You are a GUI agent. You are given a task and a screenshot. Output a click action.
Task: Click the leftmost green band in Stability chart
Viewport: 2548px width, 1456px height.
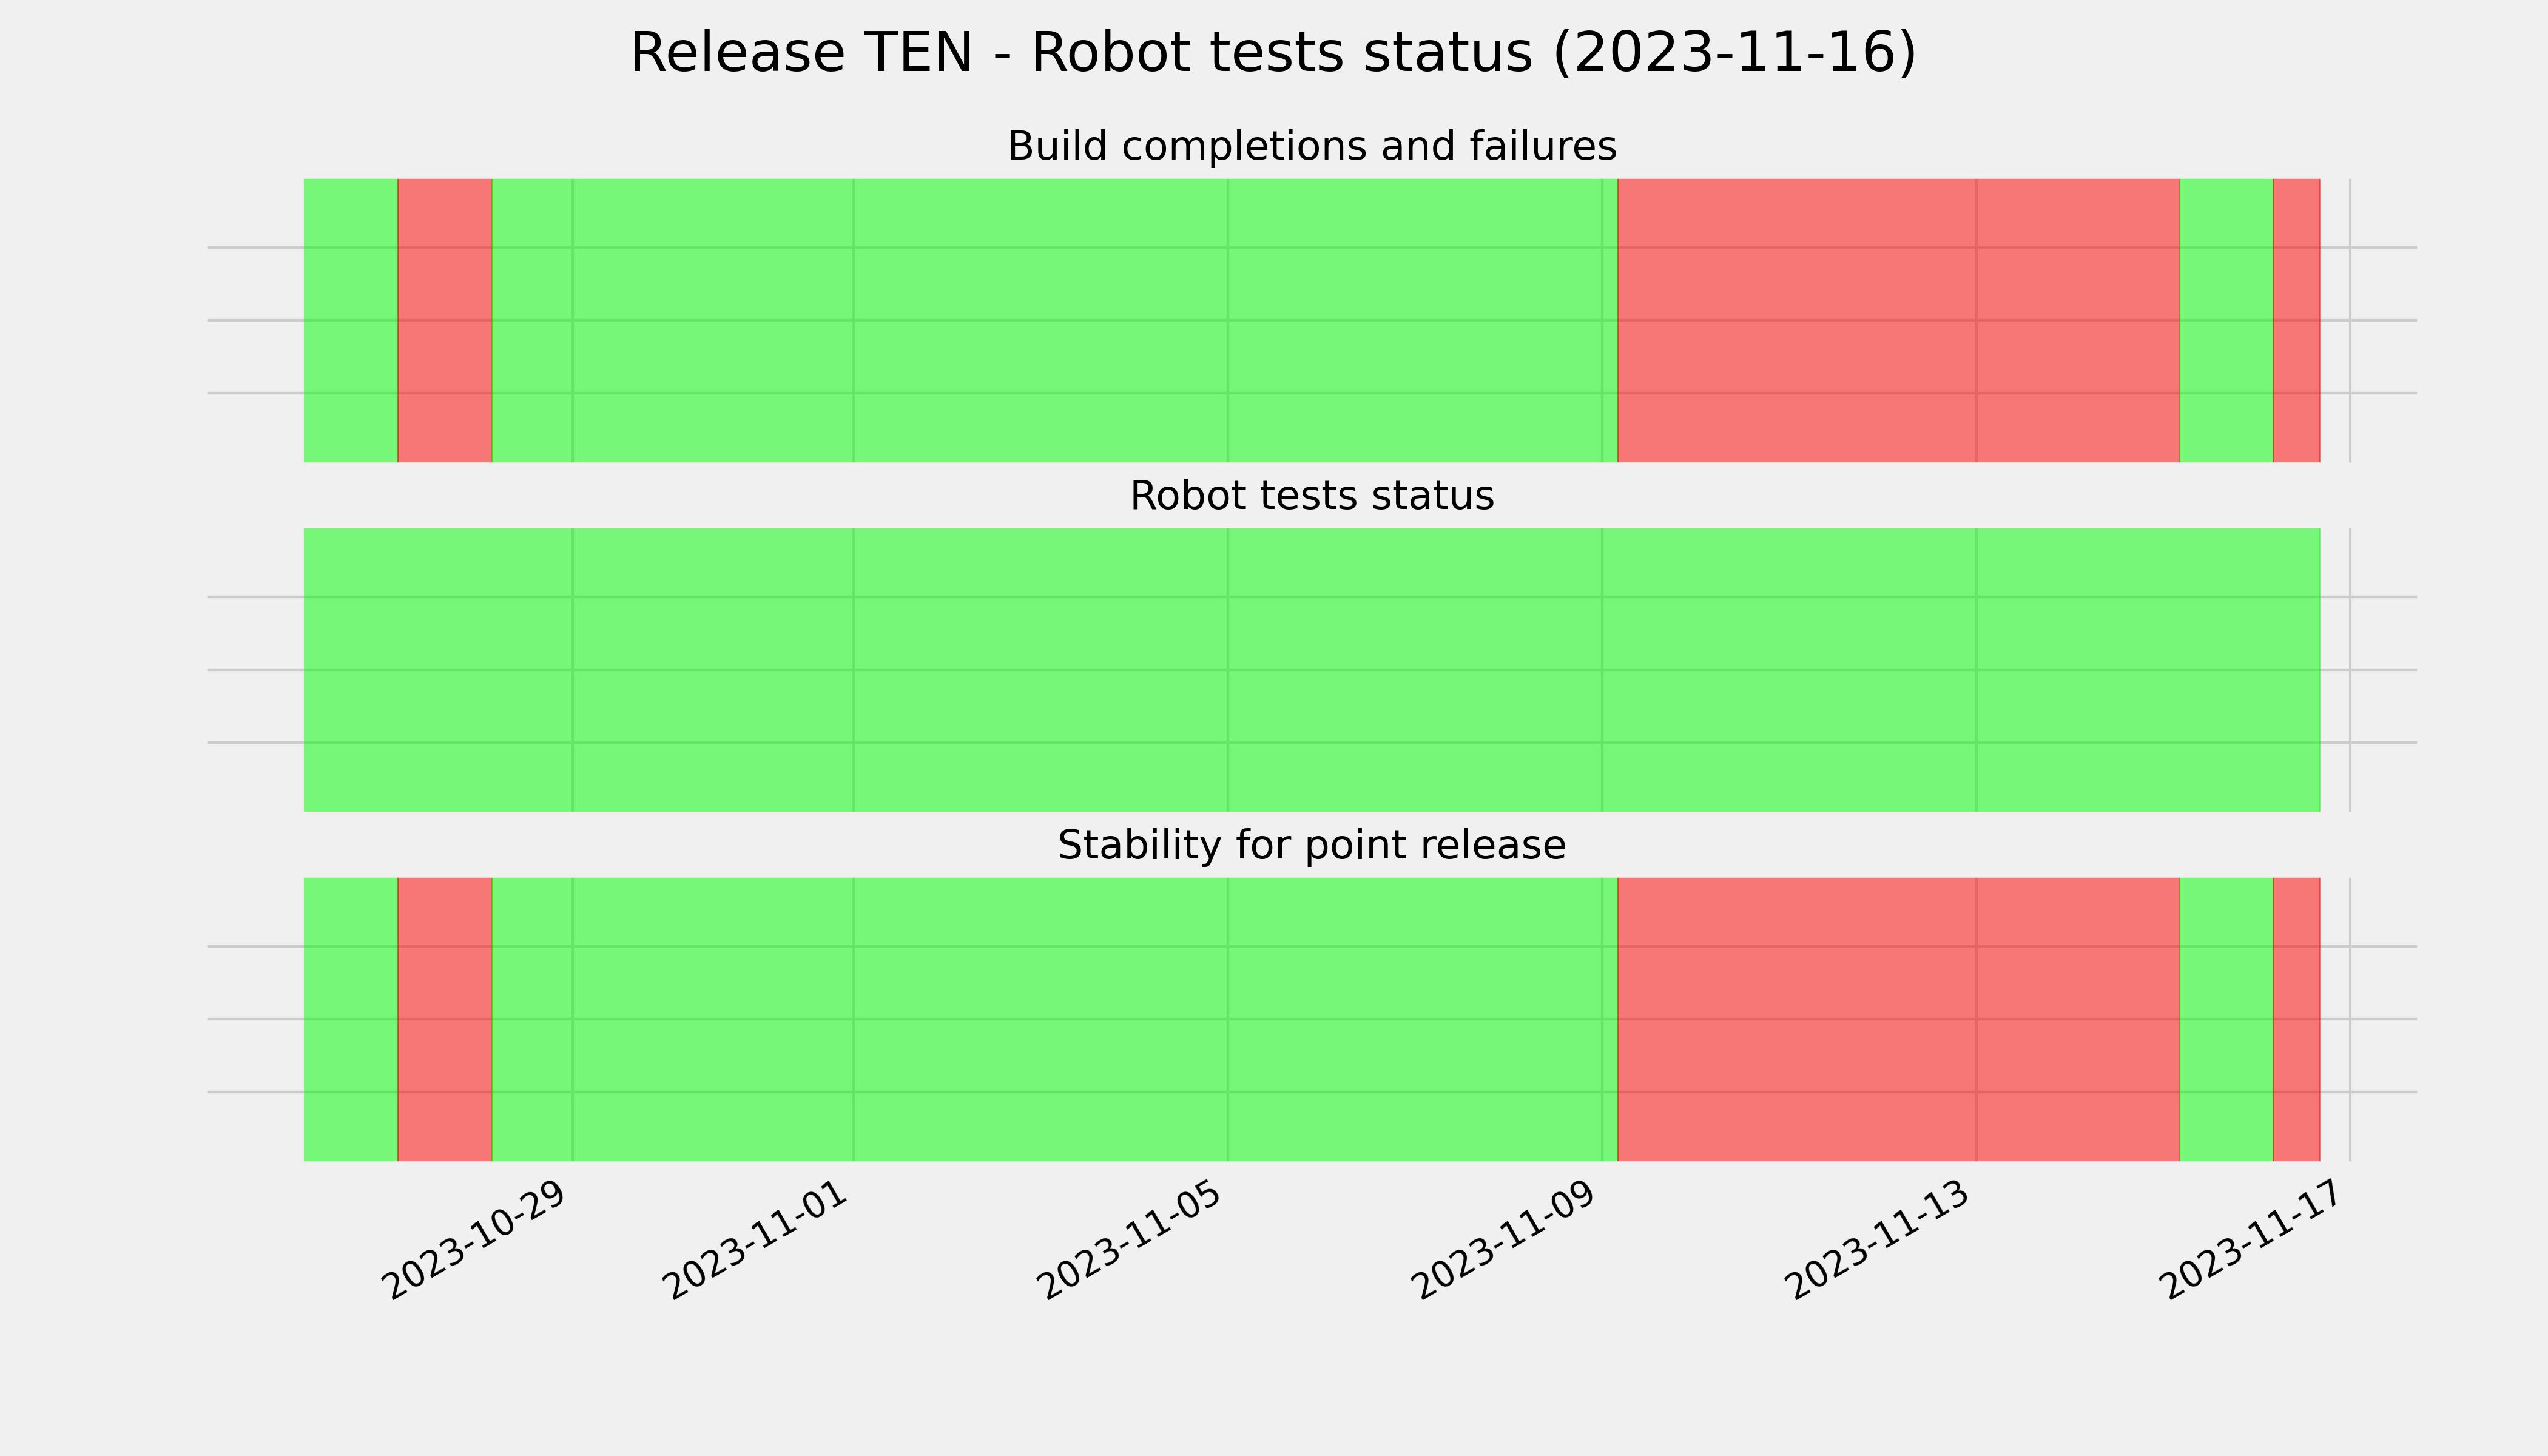coord(351,1020)
